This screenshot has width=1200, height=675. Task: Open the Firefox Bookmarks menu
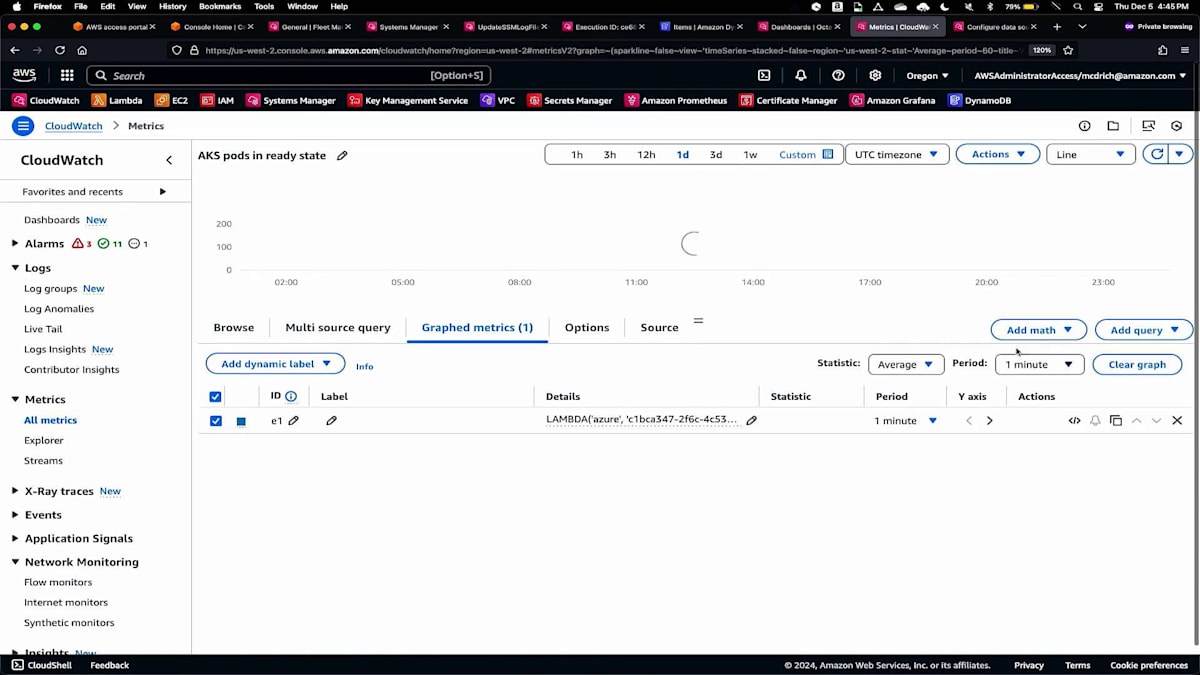tap(220, 6)
